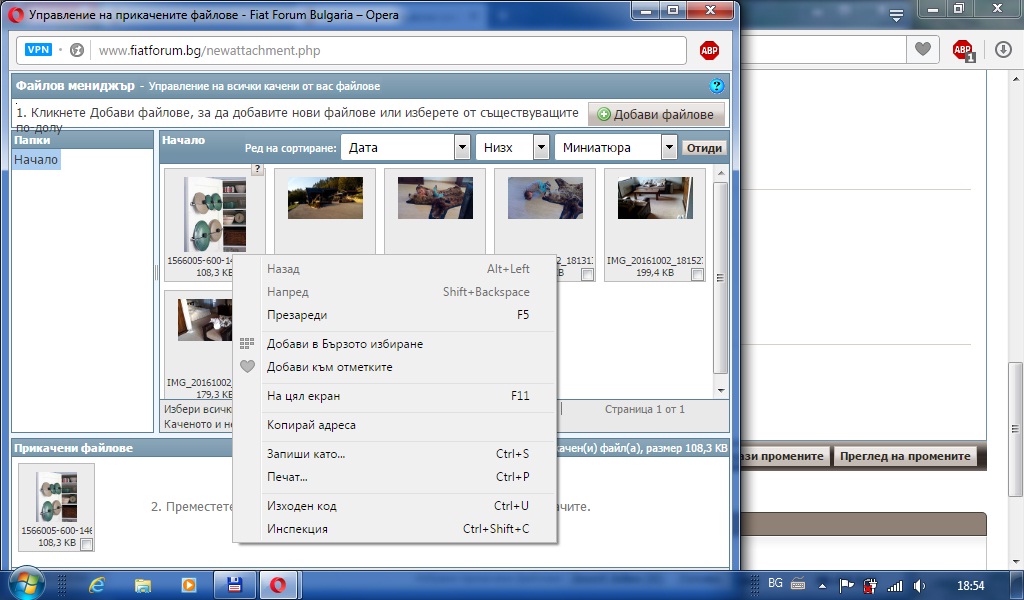Tick the checkbox for IMG_20161002_18152 199,4 KB
This screenshot has height=600, width=1024.
[x=697, y=274]
